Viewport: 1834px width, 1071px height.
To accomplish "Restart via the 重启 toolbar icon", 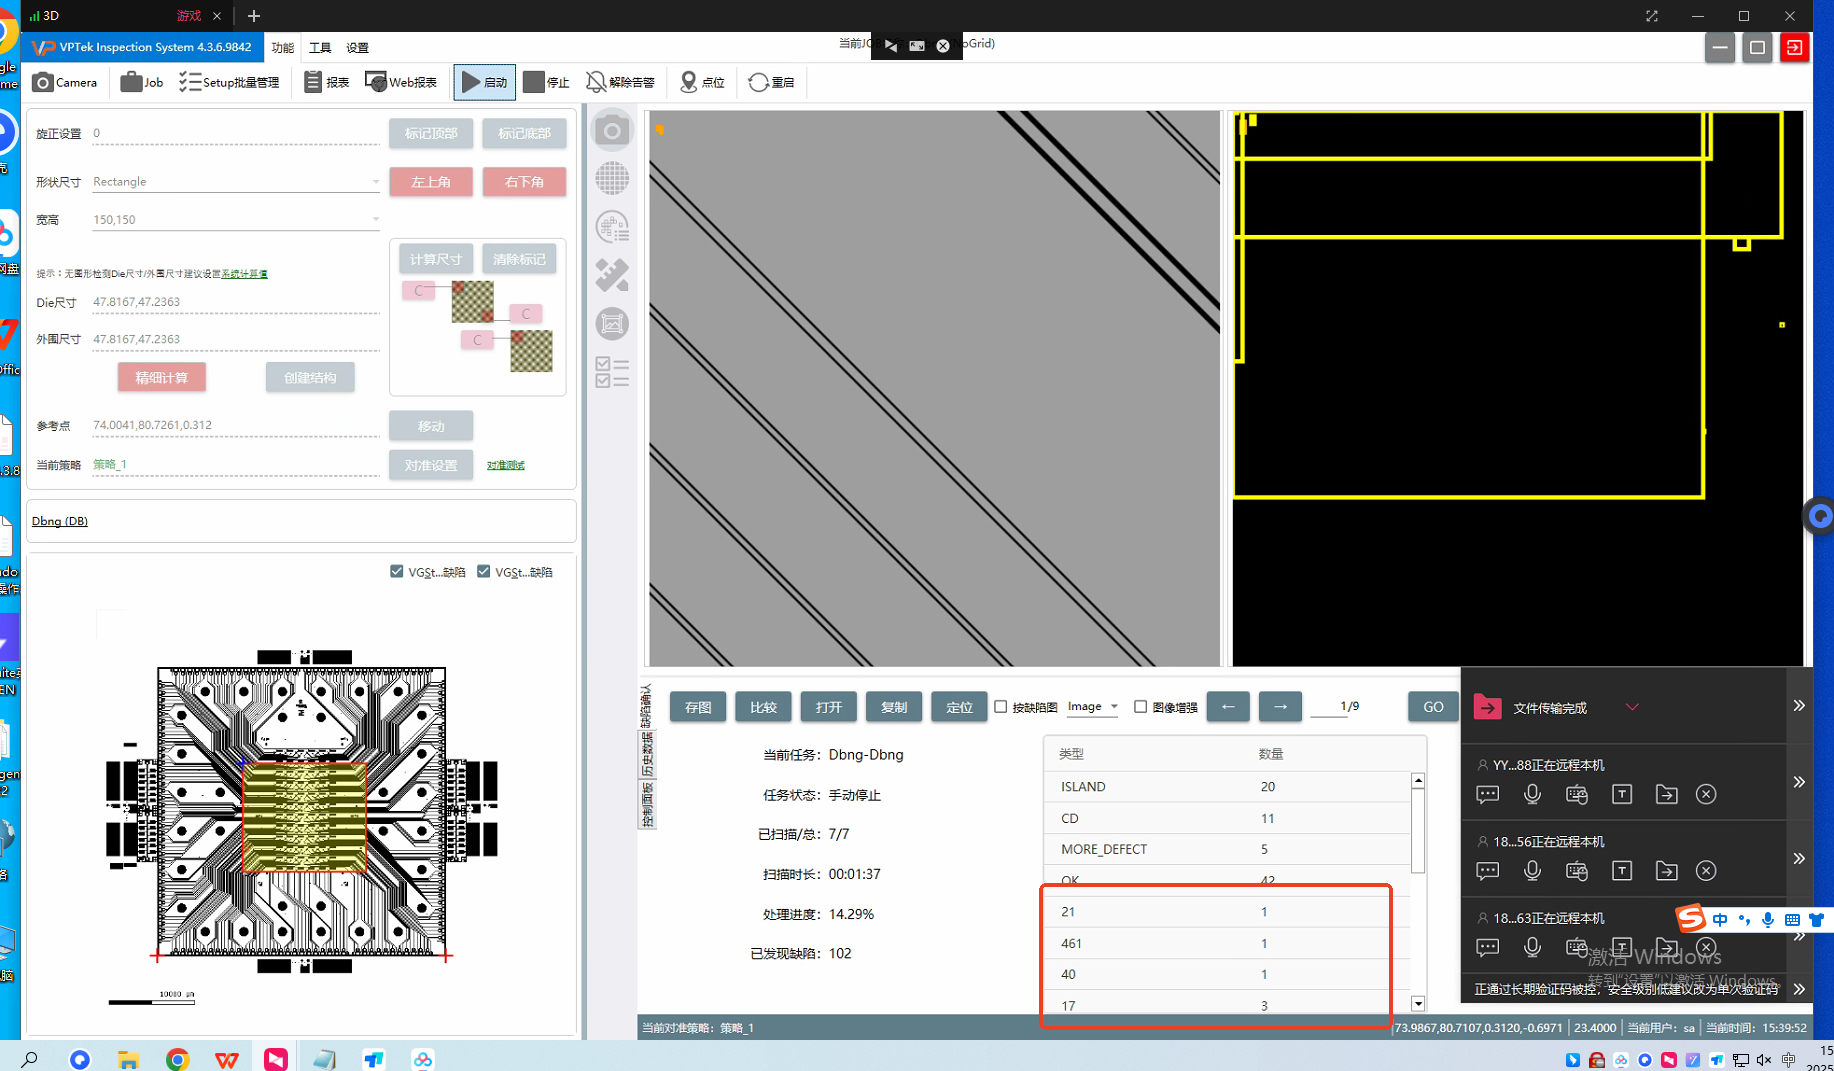I will pos(771,82).
